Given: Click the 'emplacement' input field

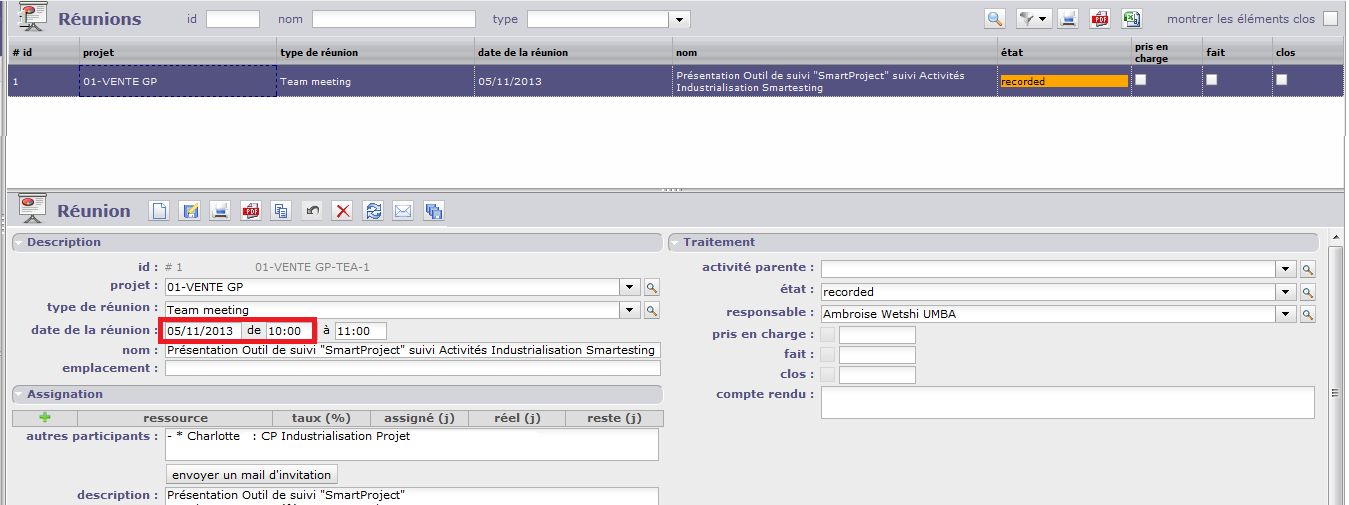Looking at the screenshot, I should 412,368.
